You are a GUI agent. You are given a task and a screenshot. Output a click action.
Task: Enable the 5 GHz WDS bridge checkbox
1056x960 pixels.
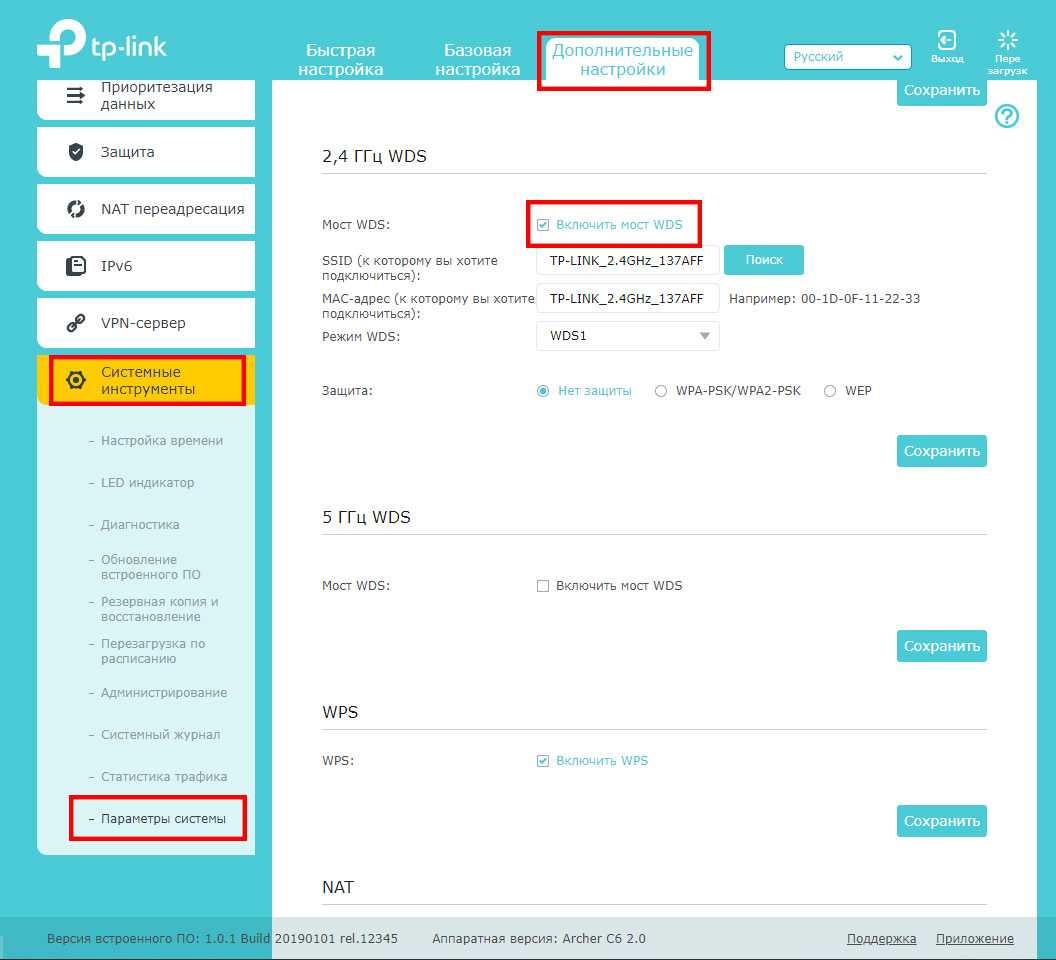(x=543, y=586)
